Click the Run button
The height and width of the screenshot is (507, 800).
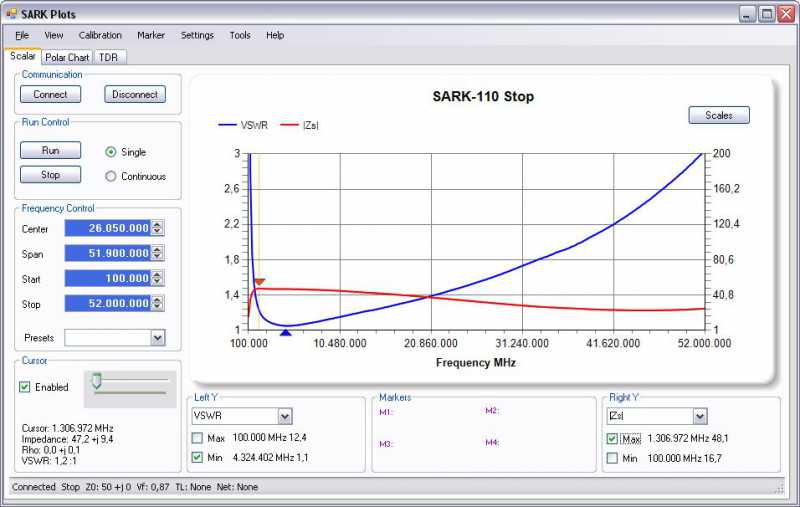[x=51, y=150]
